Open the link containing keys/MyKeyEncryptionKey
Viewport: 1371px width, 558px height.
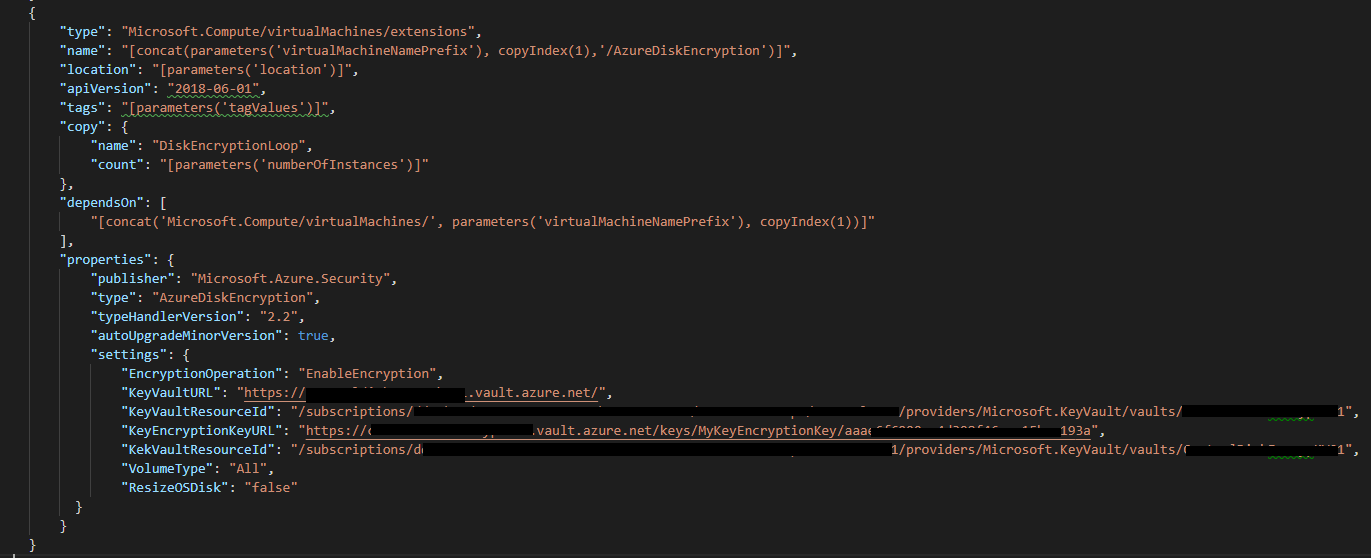tap(698, 431)
